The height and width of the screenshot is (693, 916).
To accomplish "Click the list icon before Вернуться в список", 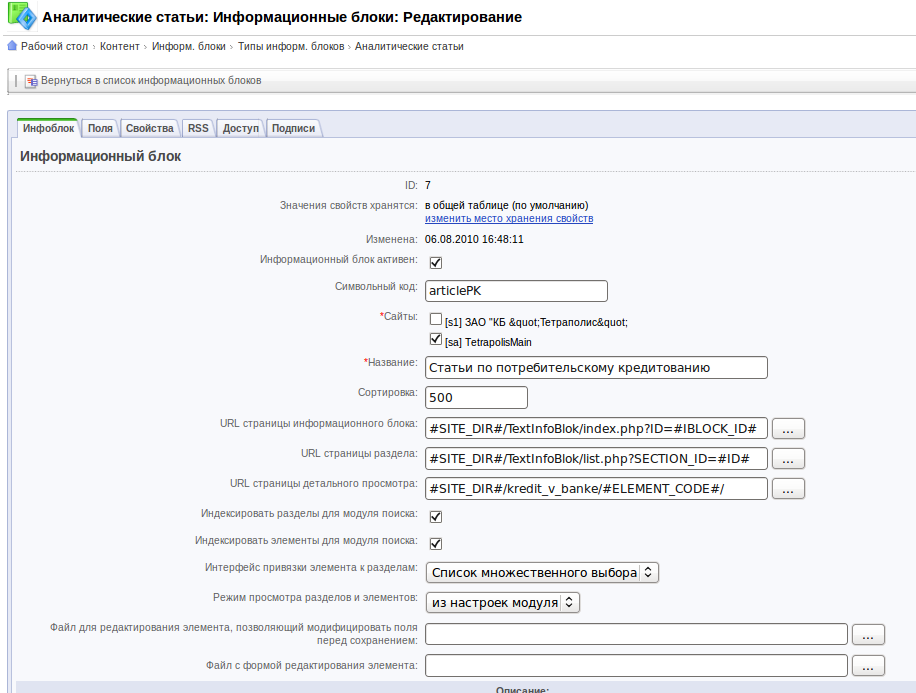I will point(31,81).
